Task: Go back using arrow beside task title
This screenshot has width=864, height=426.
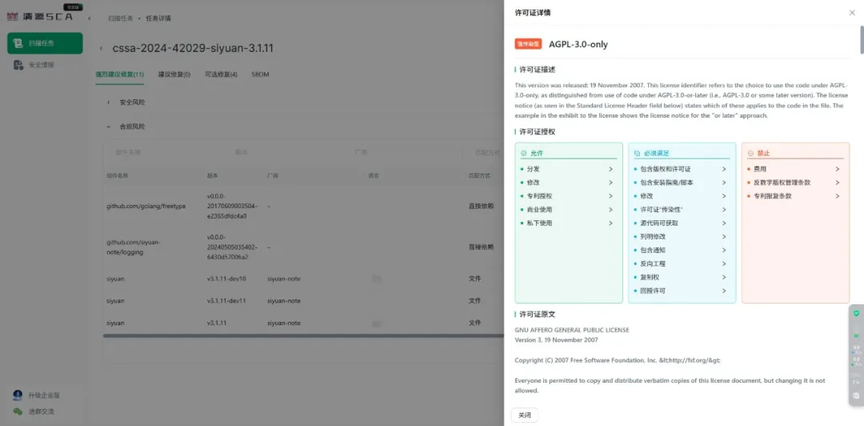Action: [101, 48]
